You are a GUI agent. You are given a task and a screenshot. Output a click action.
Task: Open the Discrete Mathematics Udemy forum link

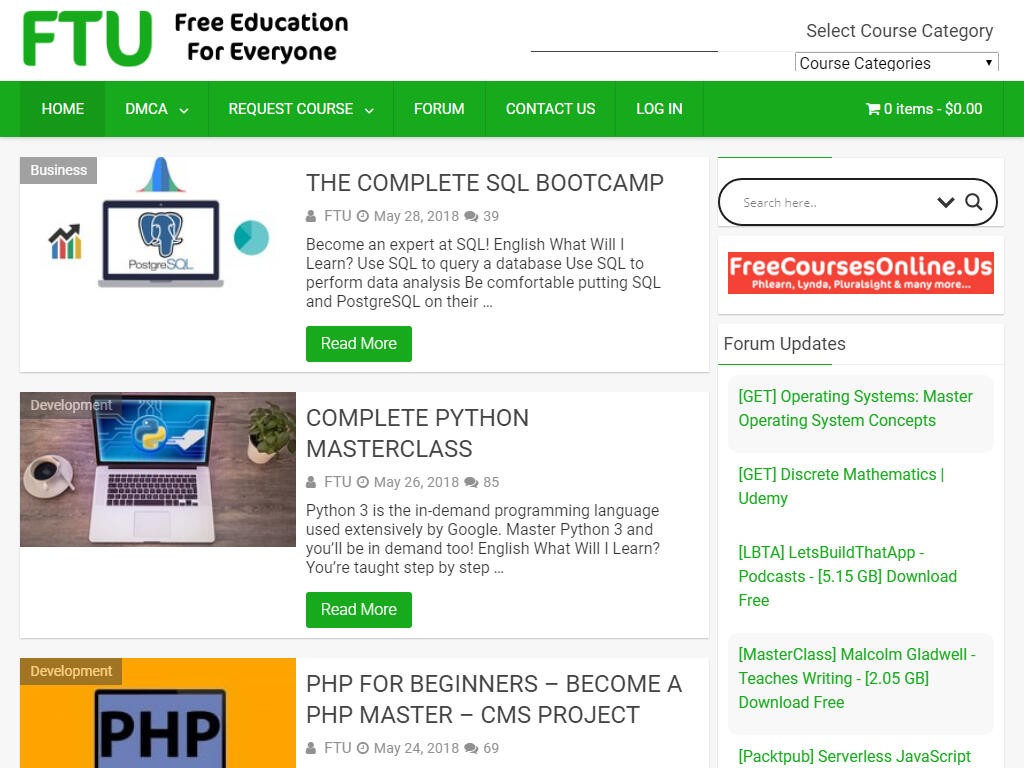841,486
